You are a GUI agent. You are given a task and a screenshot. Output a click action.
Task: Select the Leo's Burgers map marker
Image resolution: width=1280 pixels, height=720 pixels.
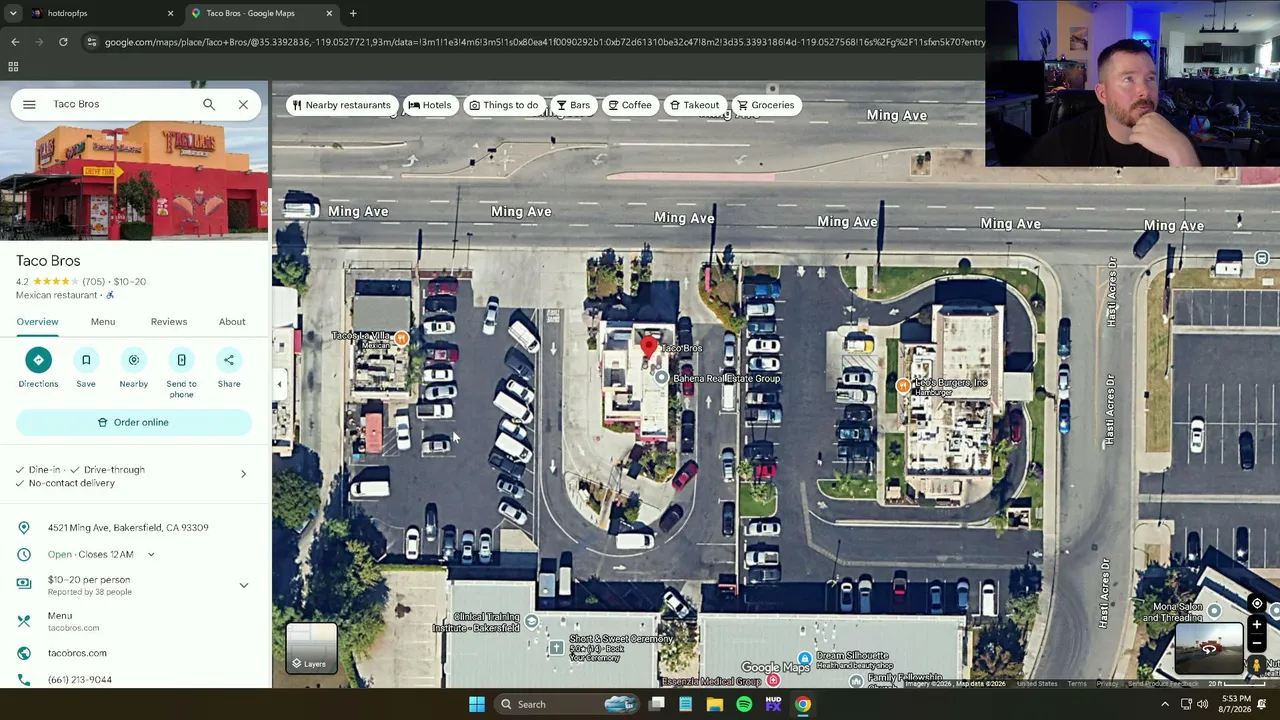[903, 385]
